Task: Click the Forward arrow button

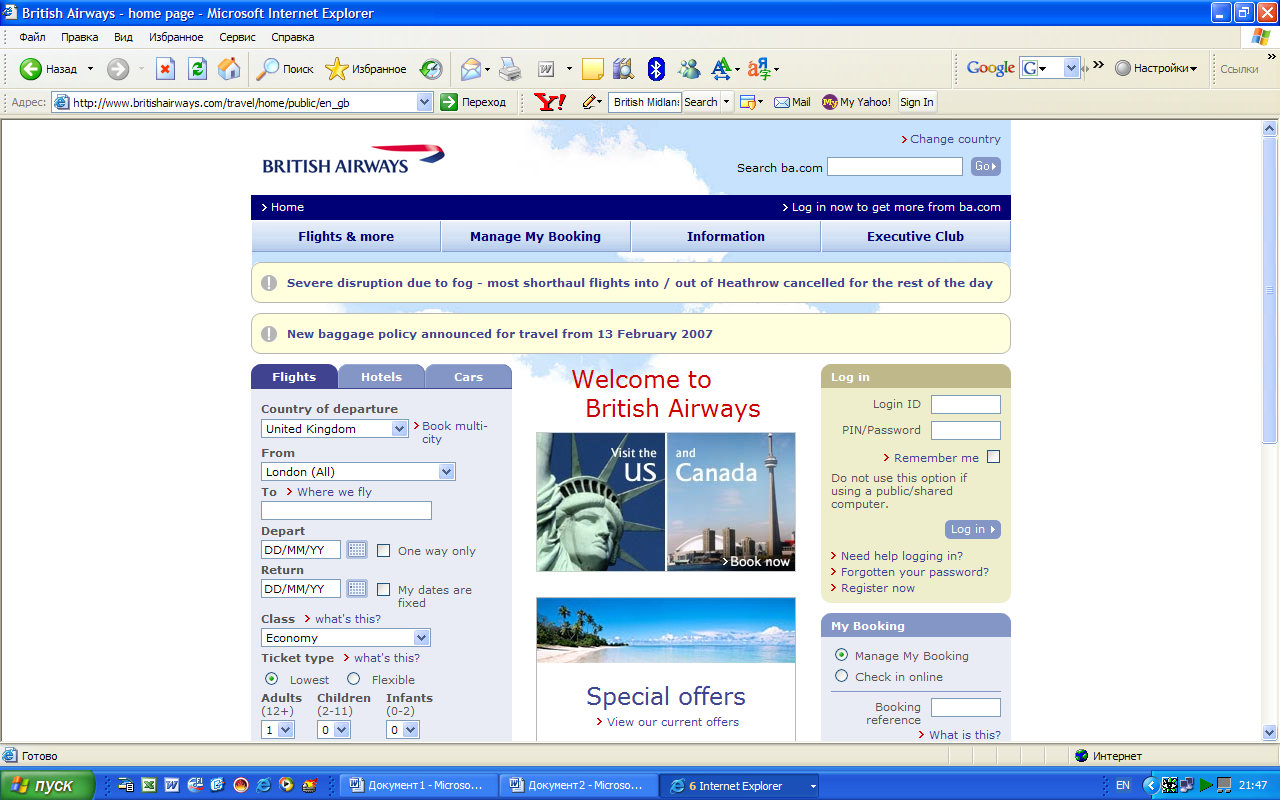Action: point(118,69)
